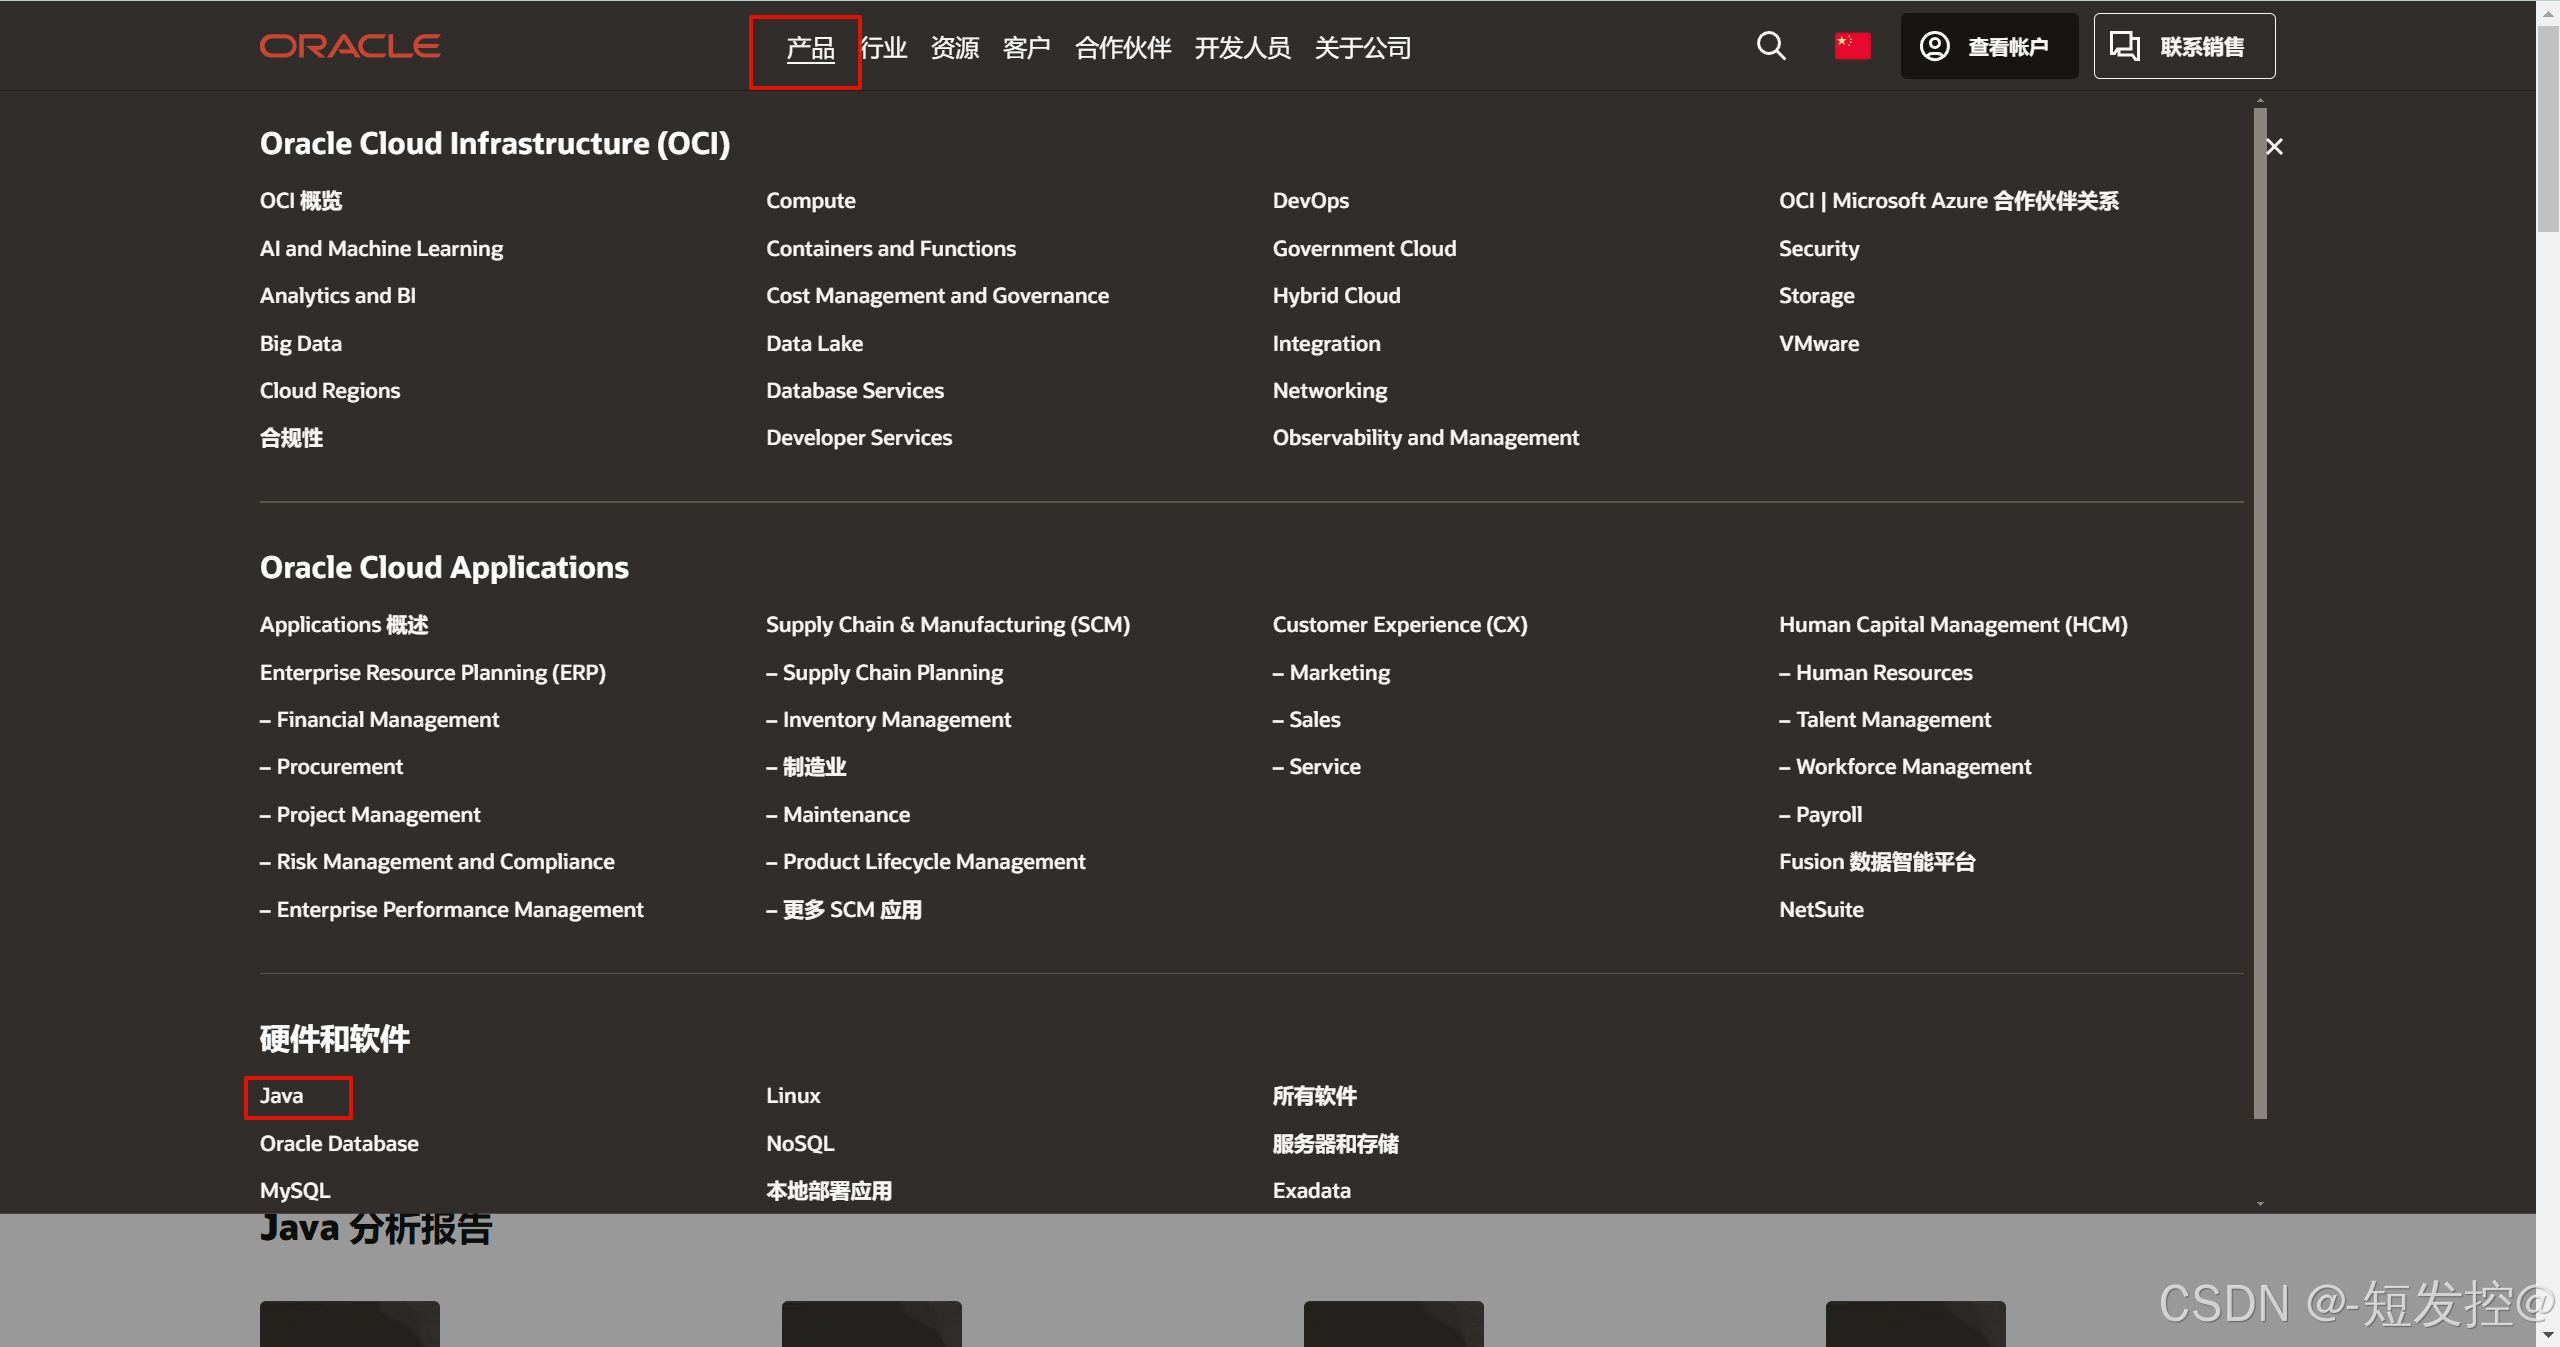Image resolution: width=2560 pixels, height=1347 pixels.
Task: Open Product Lifecycle Management
Action: 925,862
